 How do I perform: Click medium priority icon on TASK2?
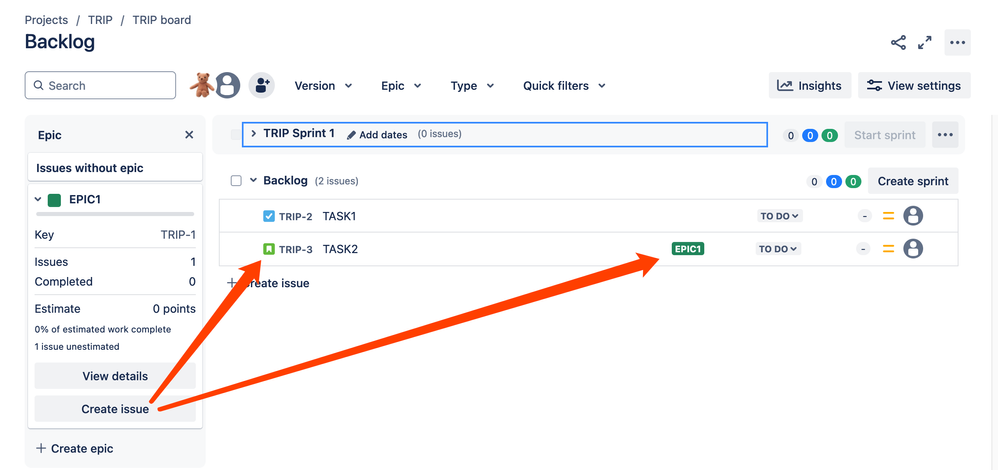[x=889, y=248]
